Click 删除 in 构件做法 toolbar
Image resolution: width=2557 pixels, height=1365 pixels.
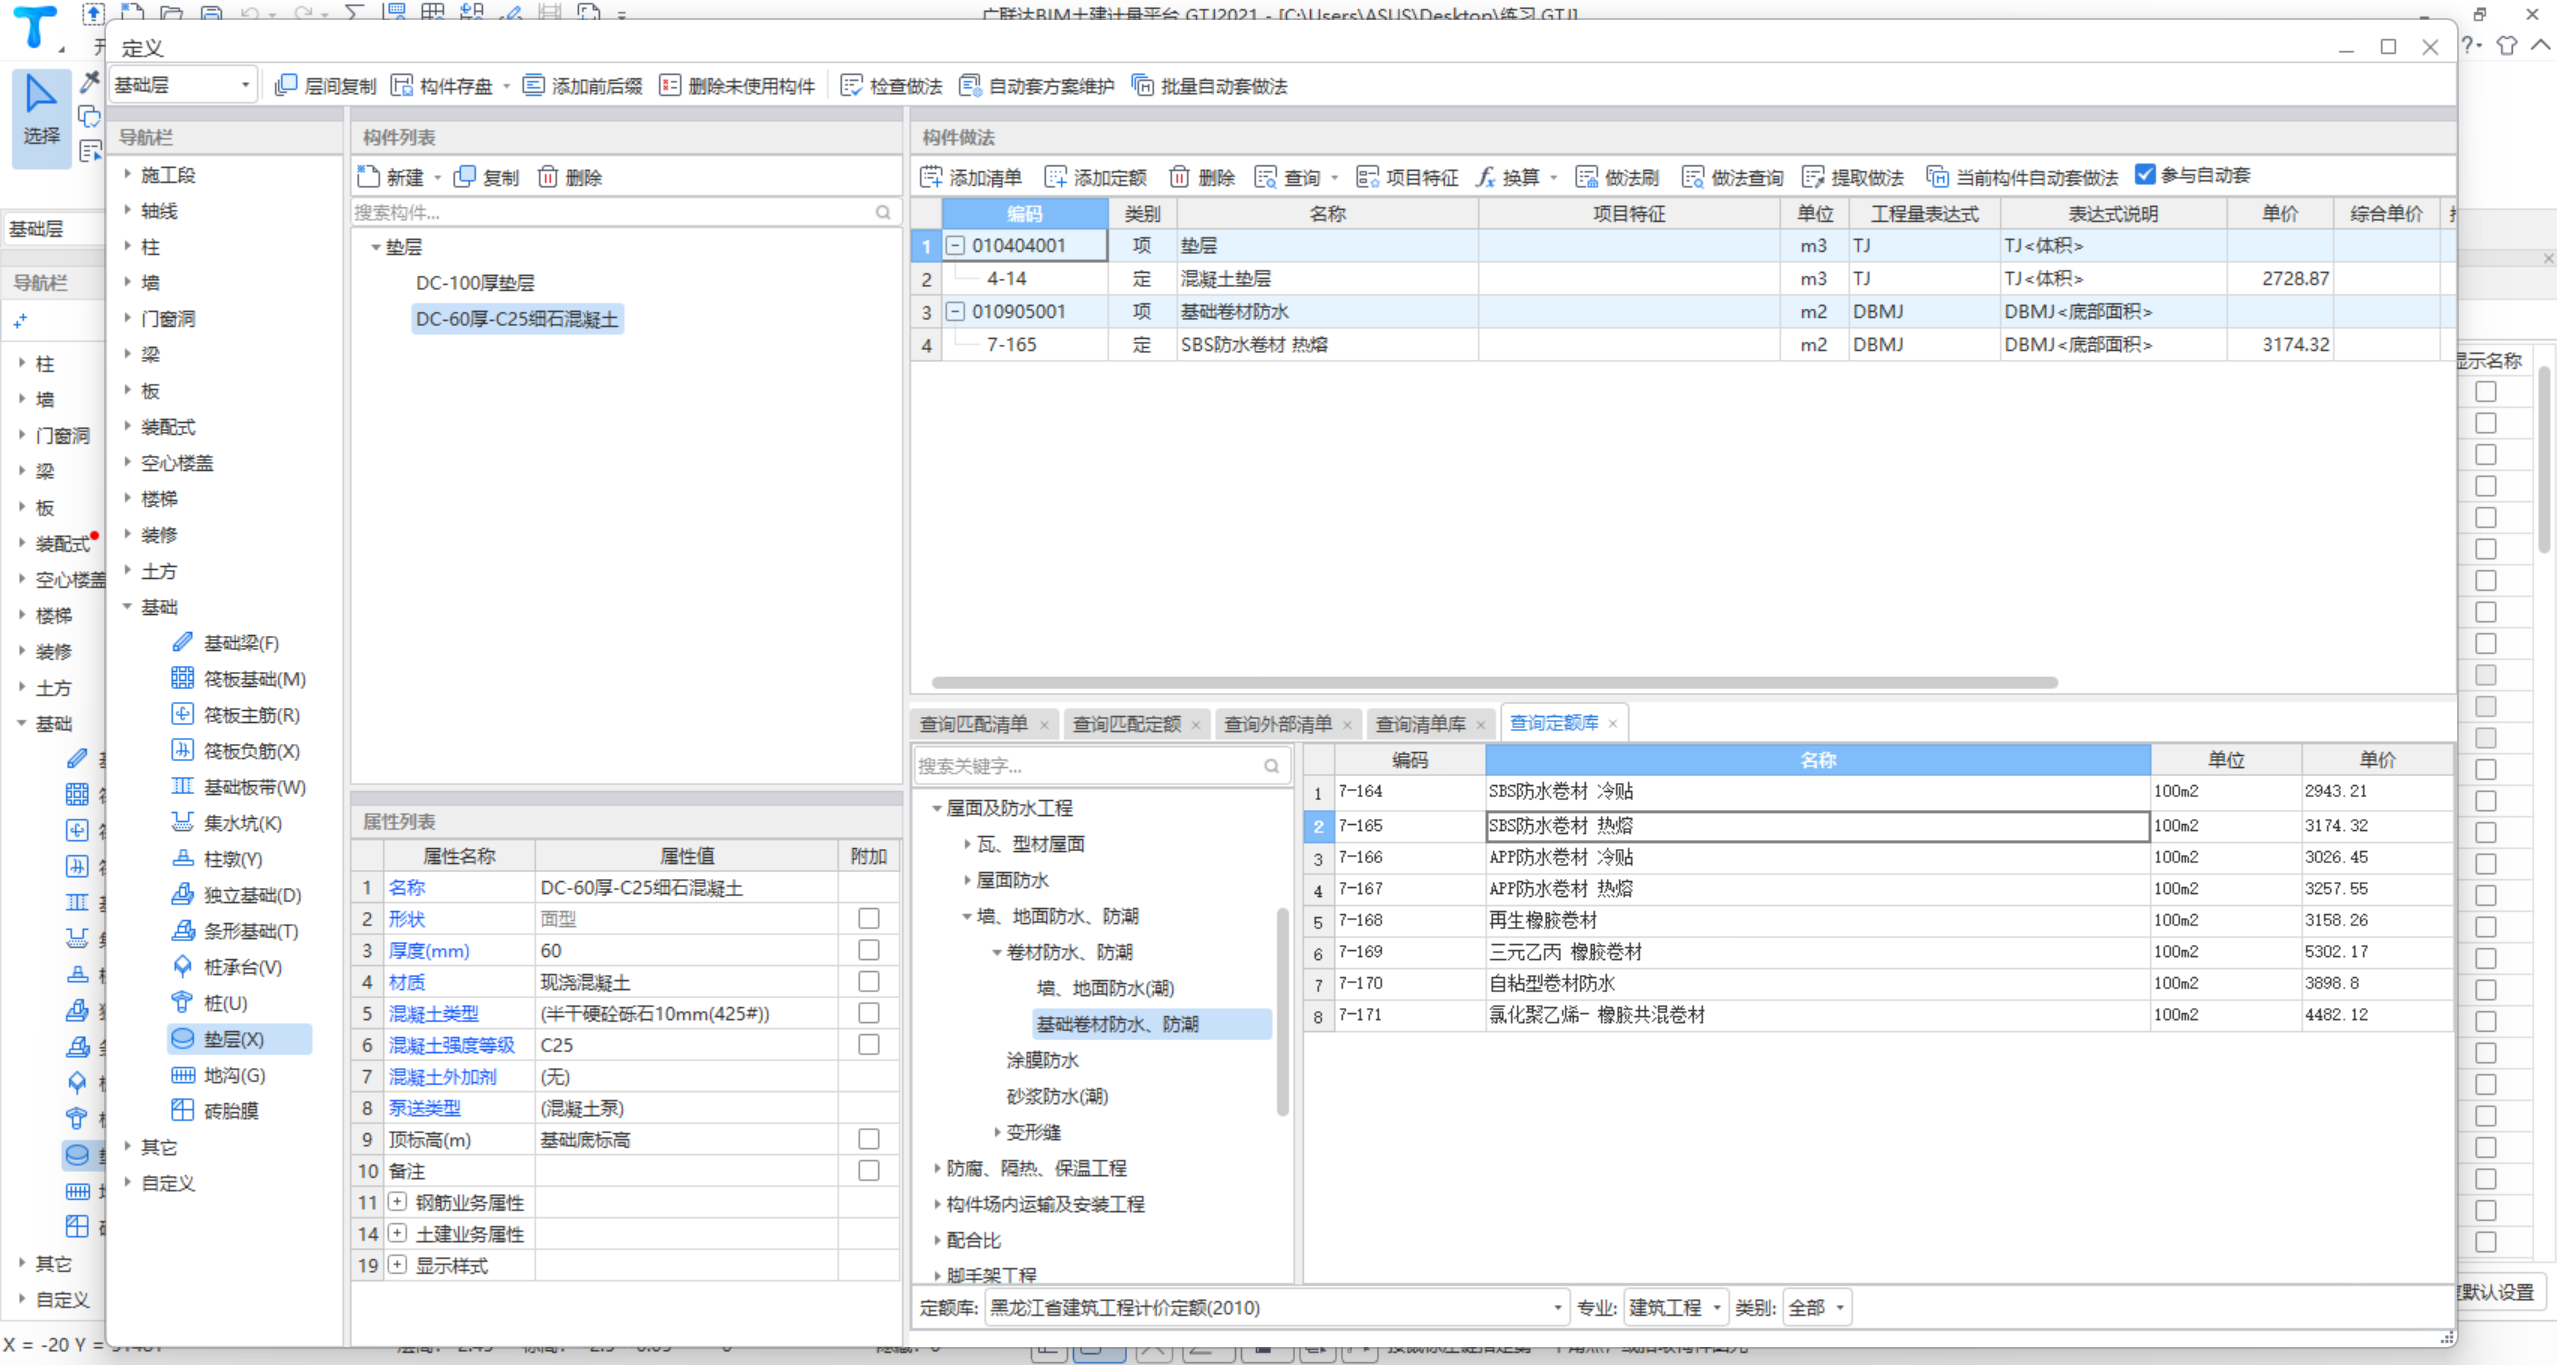tap(1202, 177)
